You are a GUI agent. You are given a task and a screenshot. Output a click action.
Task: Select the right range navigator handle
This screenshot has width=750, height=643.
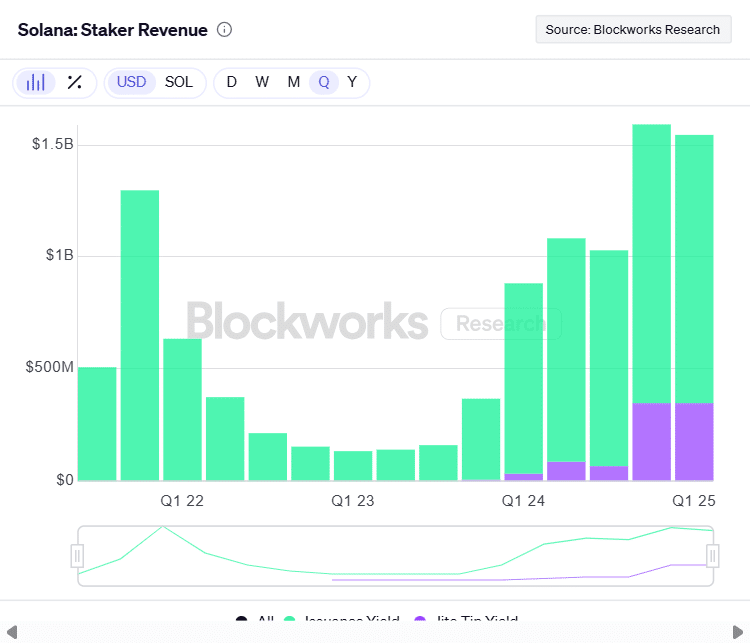[713, 555]
